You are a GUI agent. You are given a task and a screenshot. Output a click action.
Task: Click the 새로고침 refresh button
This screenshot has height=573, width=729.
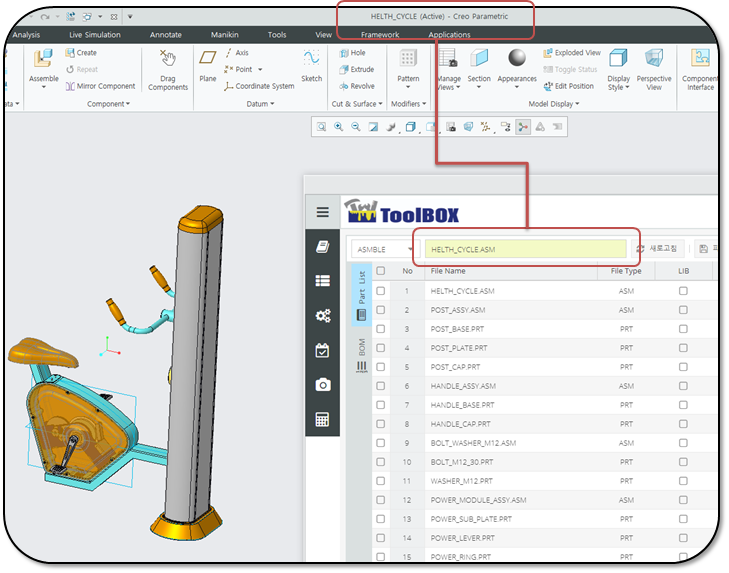(657, 249)
